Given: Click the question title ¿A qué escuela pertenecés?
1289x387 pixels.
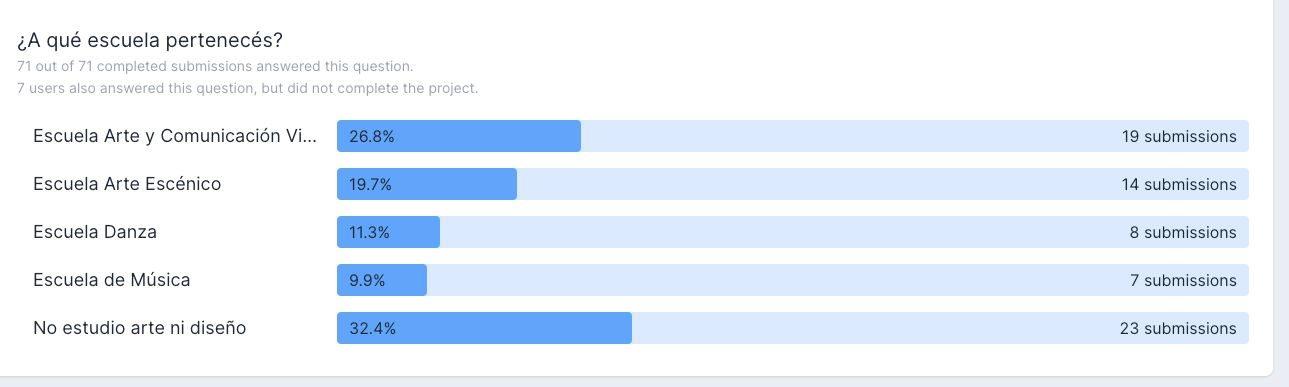Looking at the screenshot, I should 150,41.
